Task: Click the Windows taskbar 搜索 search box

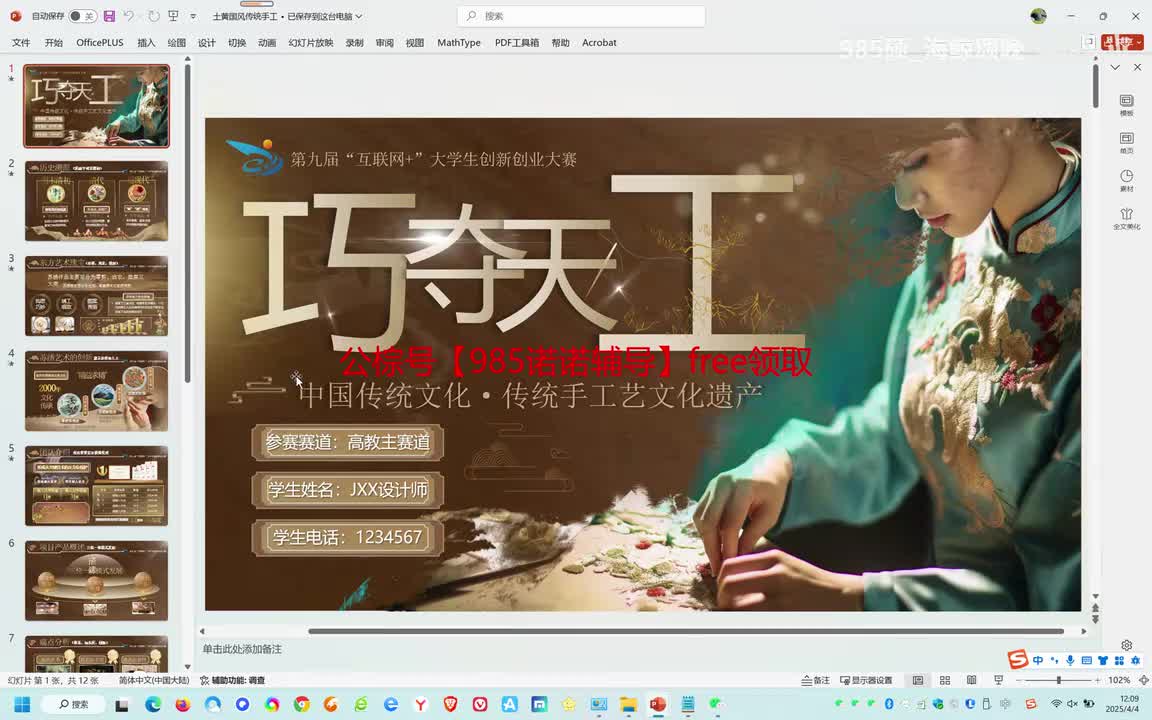Action: point(73,705)
